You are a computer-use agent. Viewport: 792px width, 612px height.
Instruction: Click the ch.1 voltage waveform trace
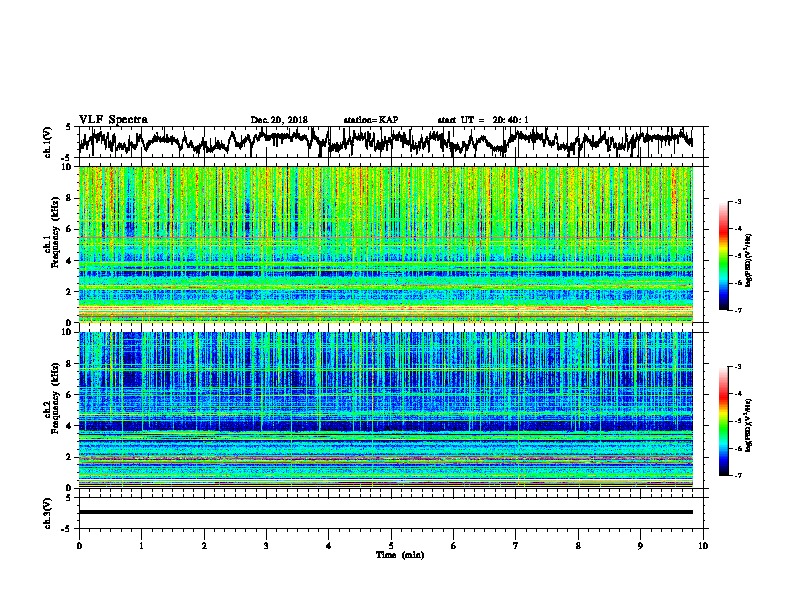[385, 140]
